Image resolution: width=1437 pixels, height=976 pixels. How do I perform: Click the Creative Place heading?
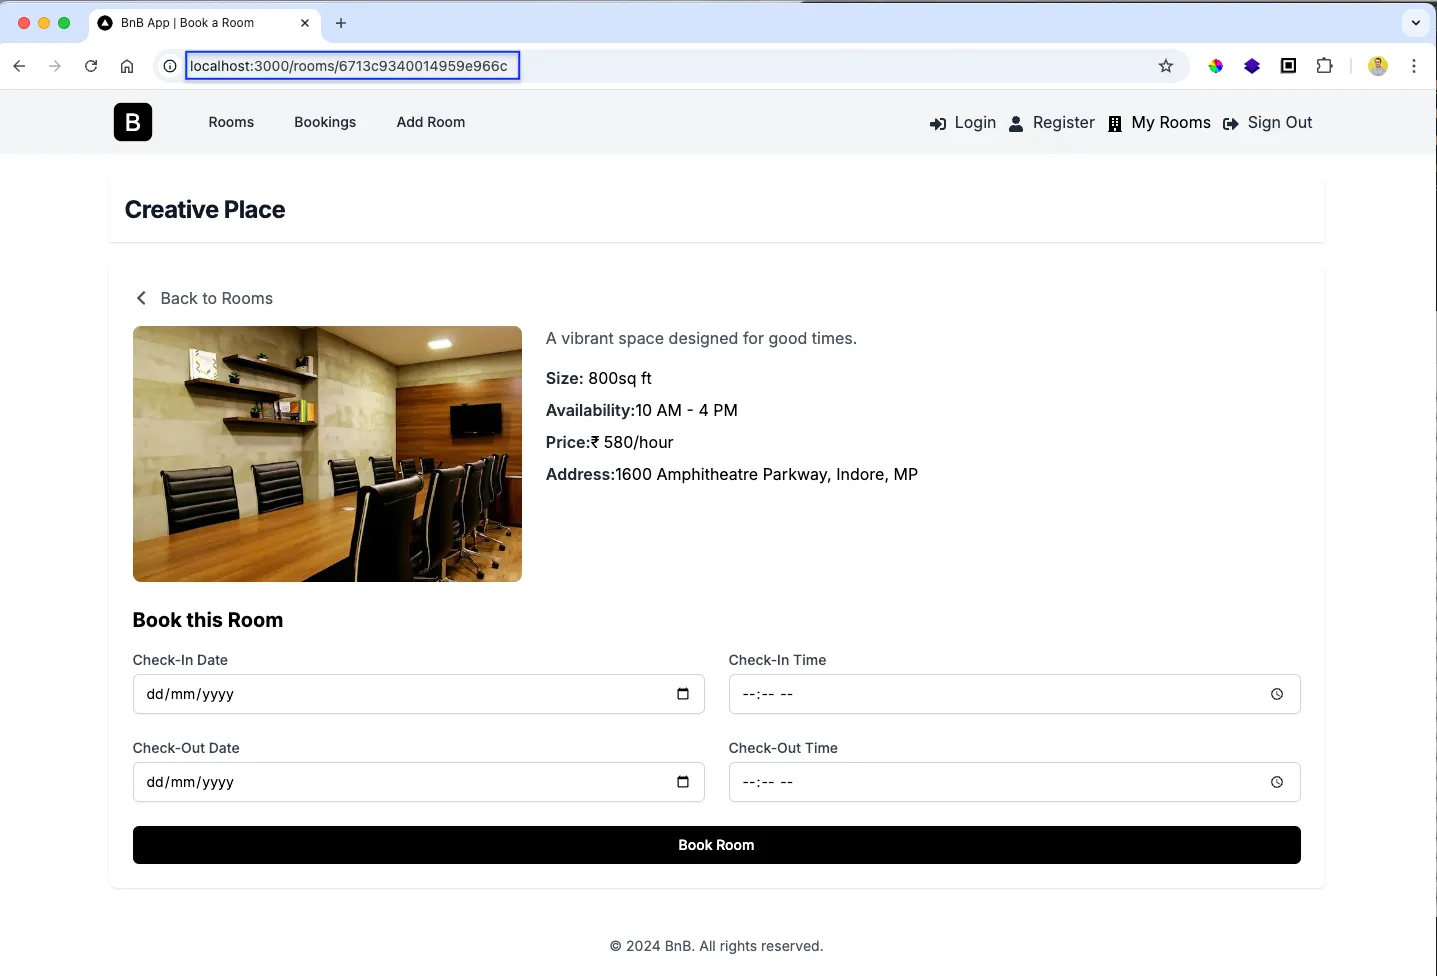tap(205, 209)
